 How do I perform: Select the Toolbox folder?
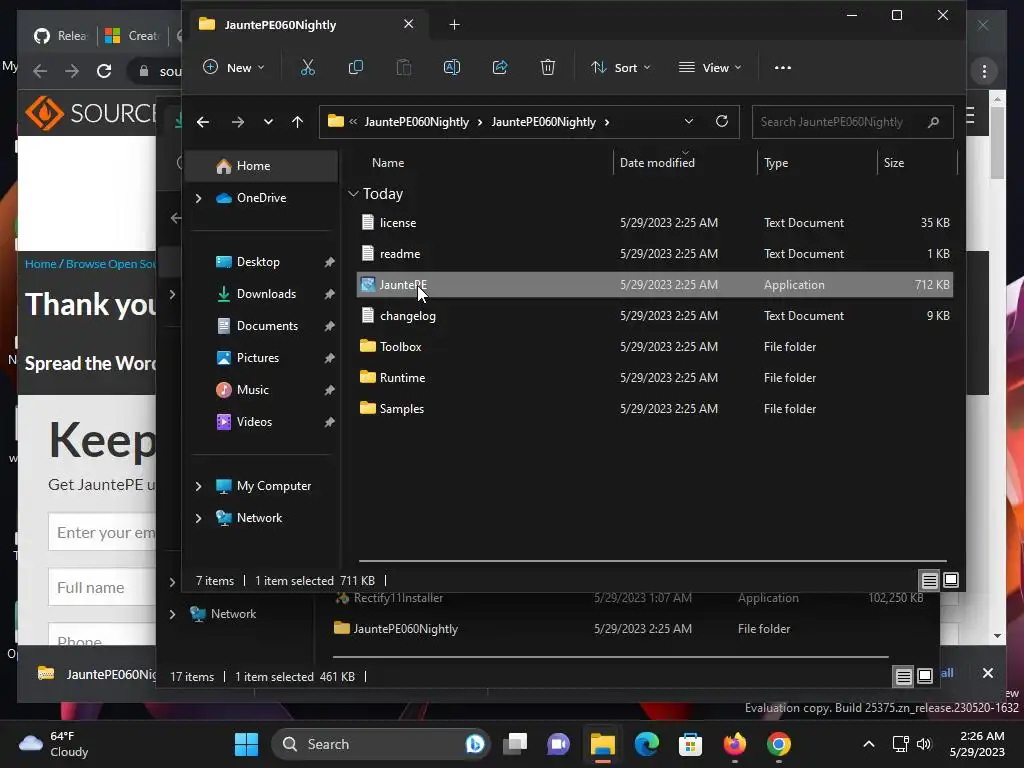pos(654,347)
